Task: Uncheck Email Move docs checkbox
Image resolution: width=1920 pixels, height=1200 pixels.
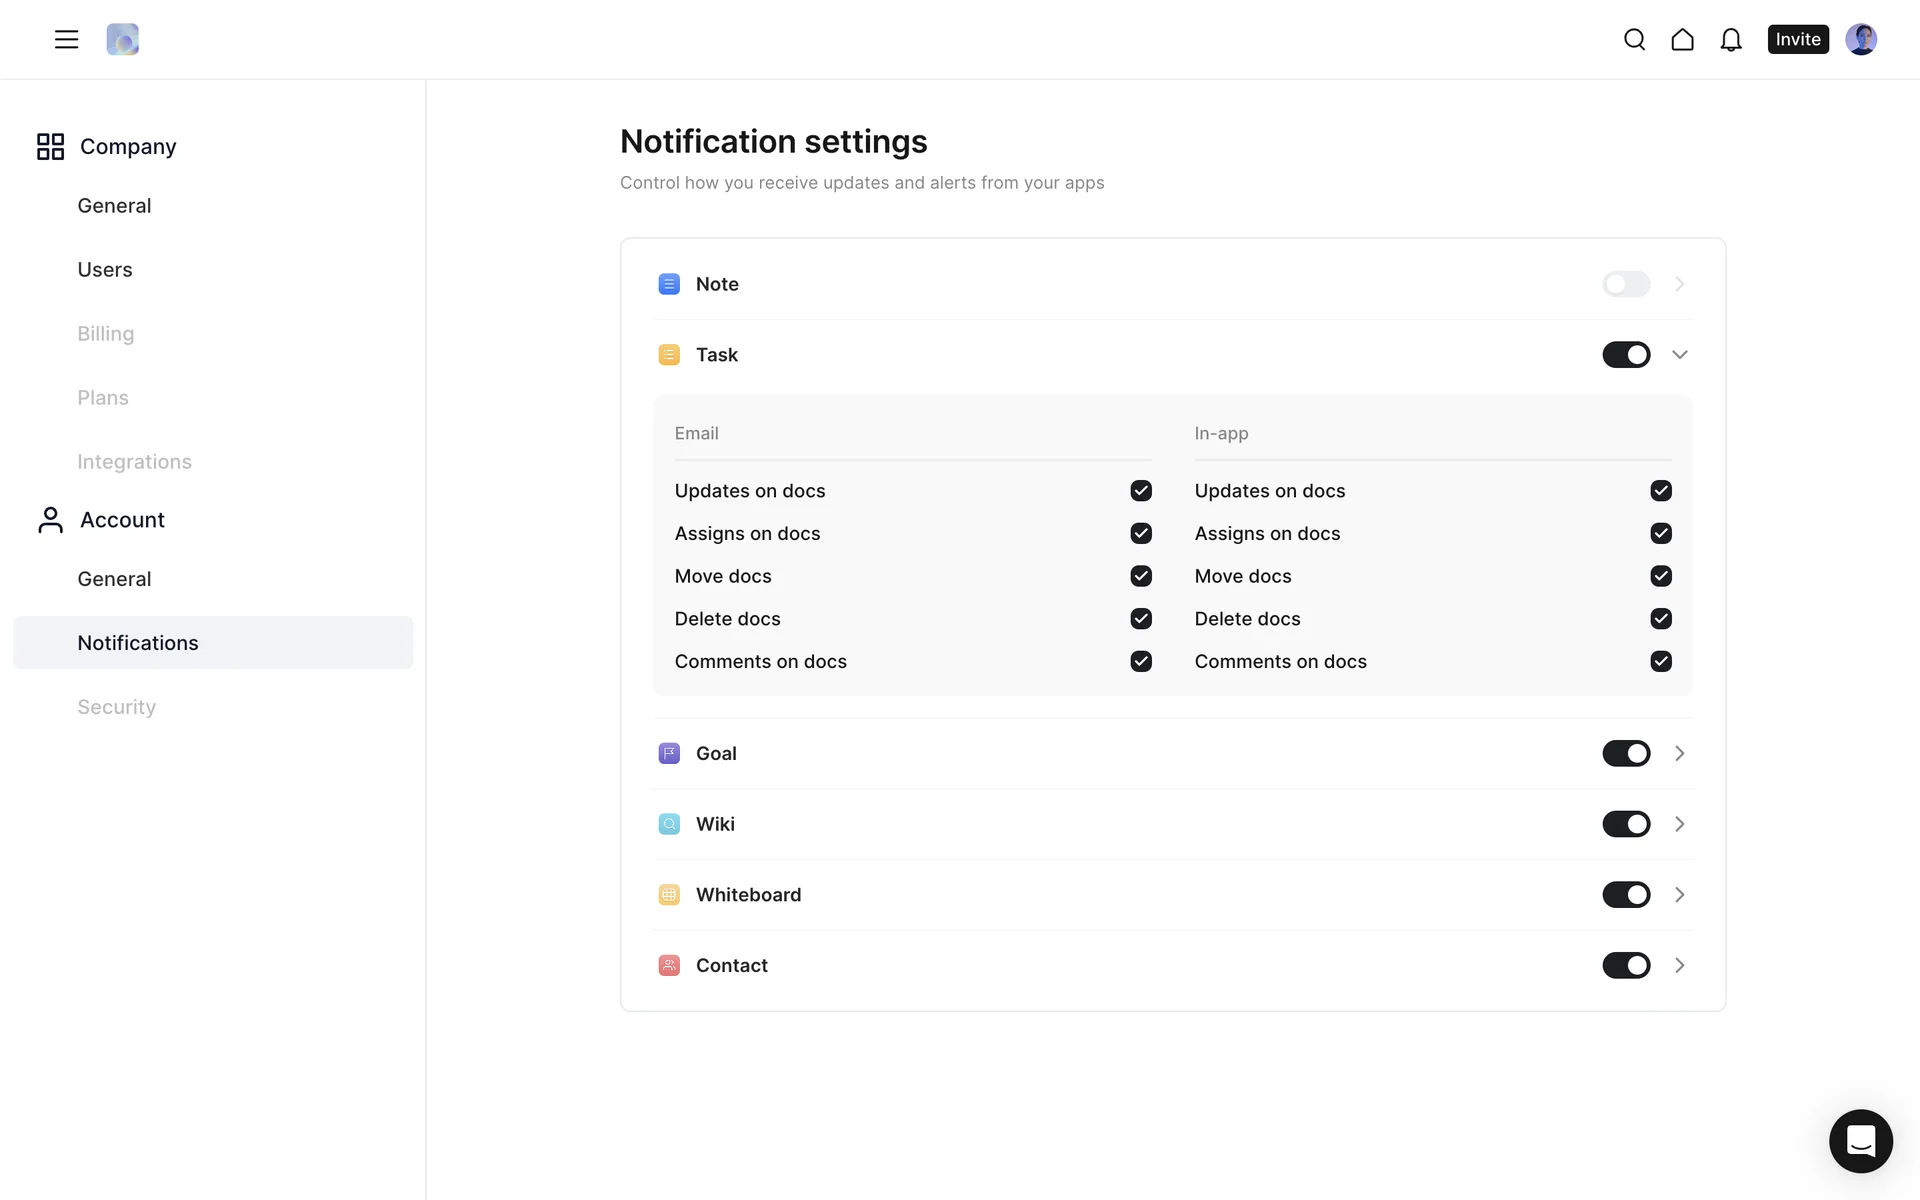Action: click(1141, 576)
